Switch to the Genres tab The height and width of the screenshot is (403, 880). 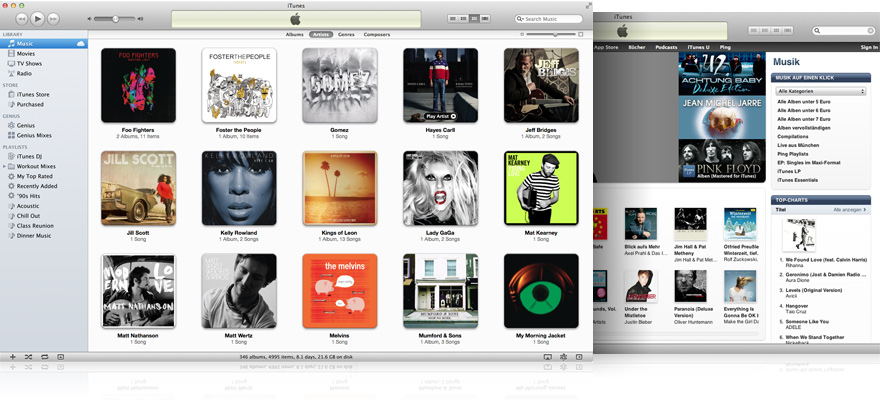346,34
